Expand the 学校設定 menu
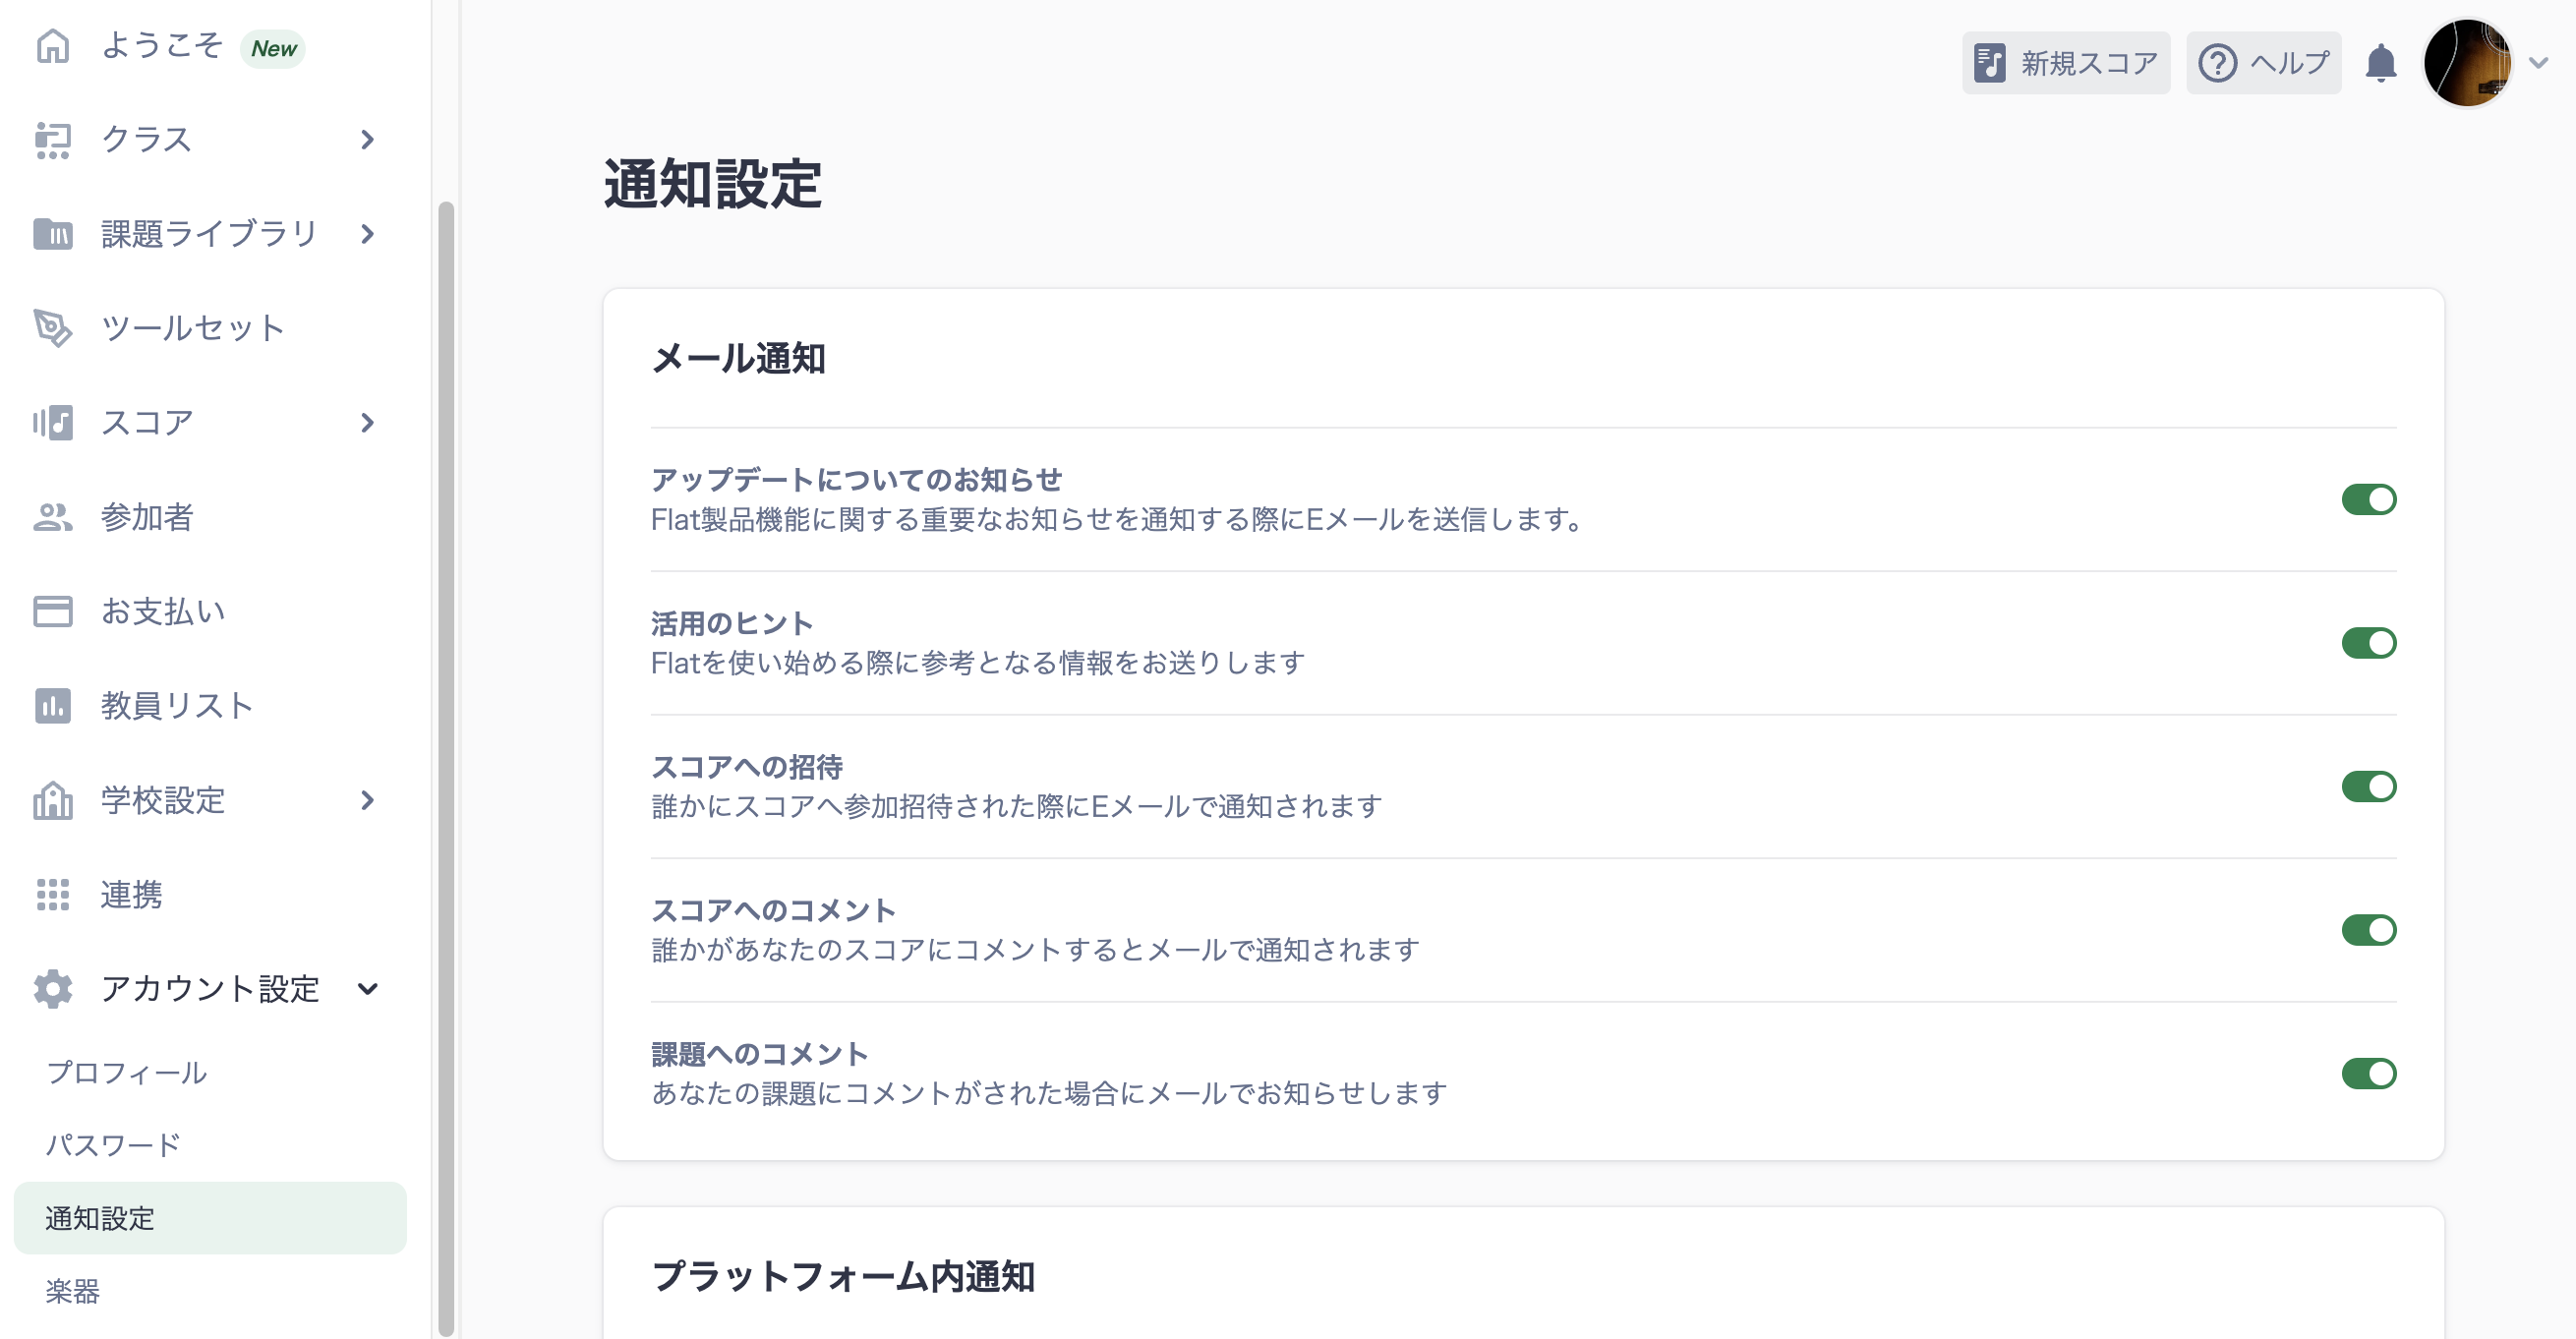 [367, 800]
